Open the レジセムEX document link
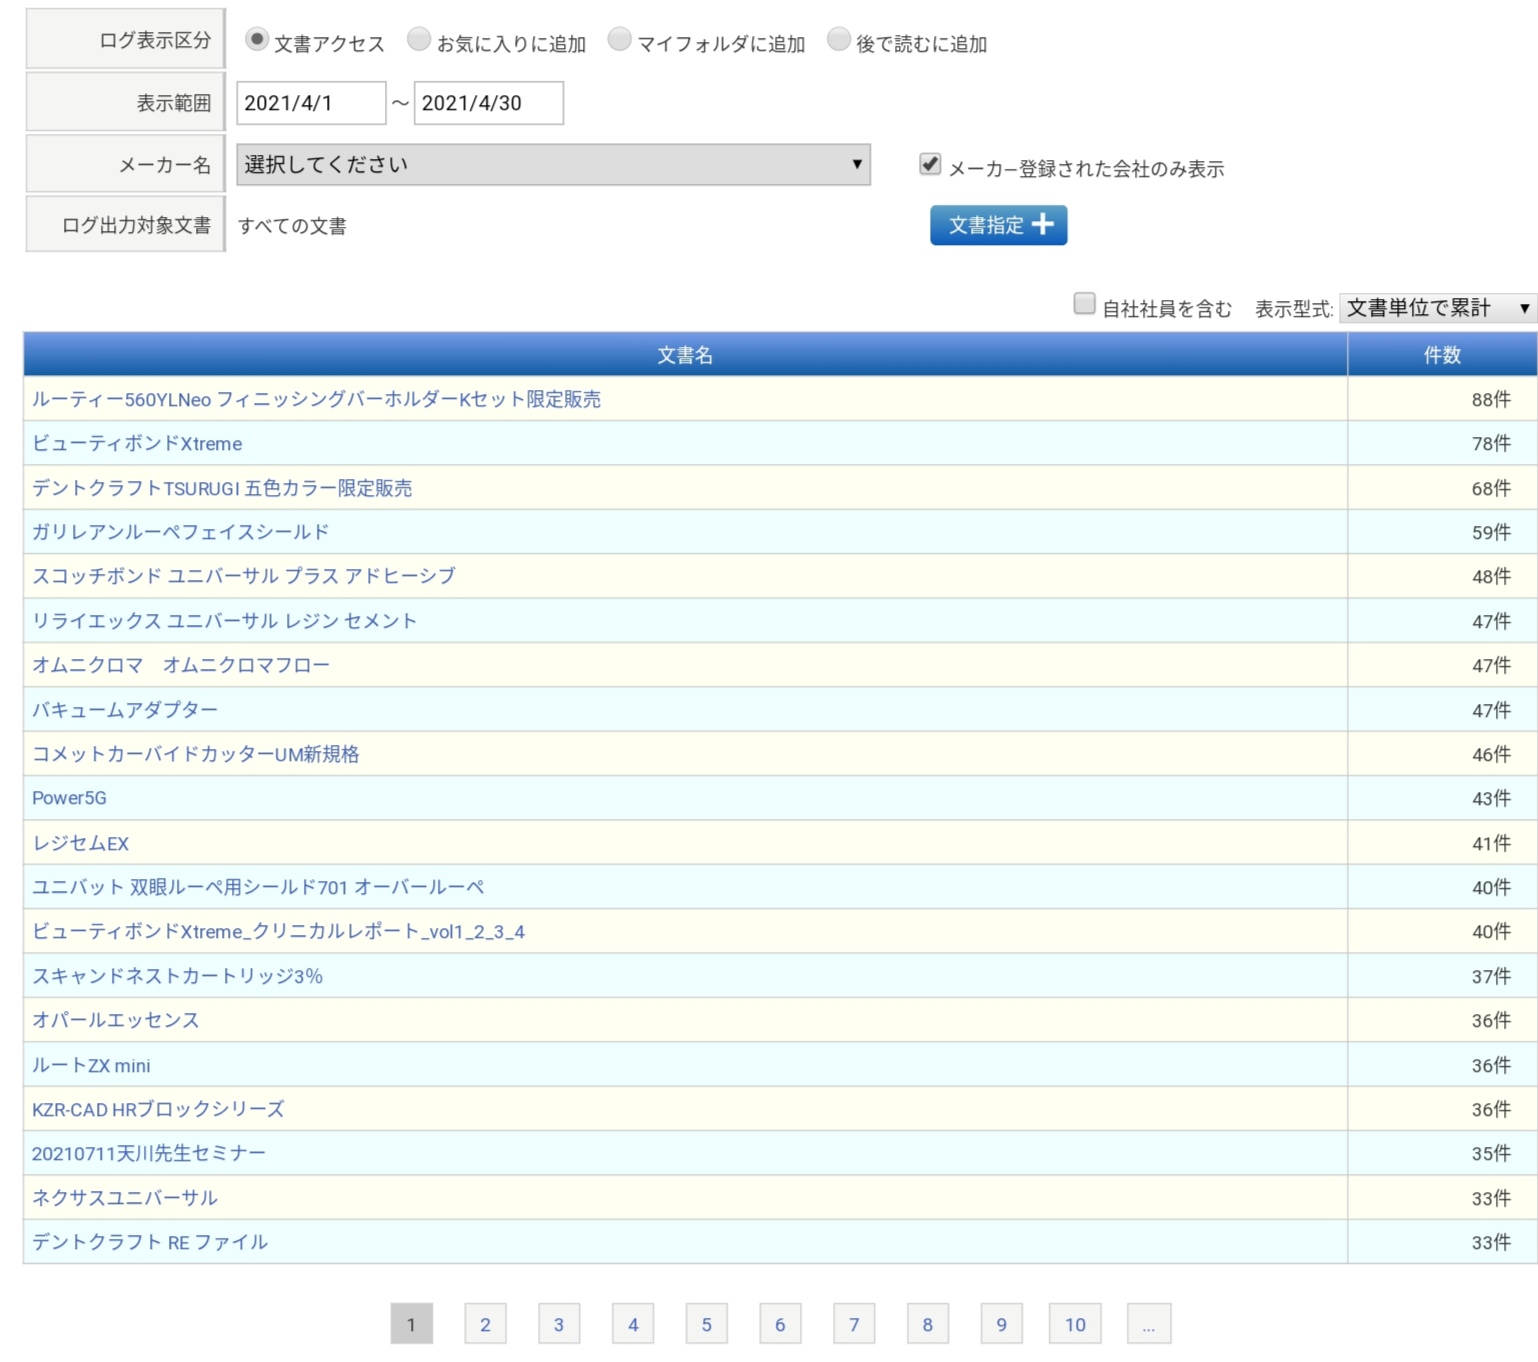This screenshot has width=1538, height=1362. pos(80,843)
